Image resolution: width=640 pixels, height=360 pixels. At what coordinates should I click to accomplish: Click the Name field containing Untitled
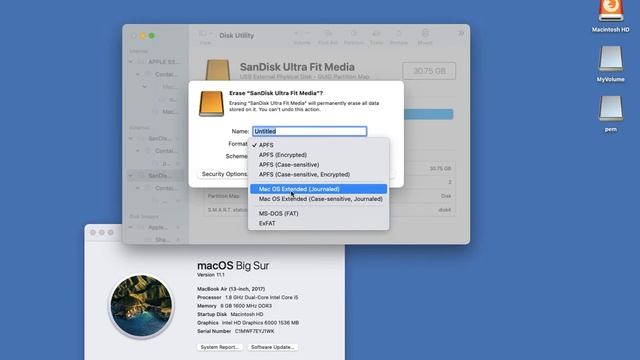pos(309,131)
